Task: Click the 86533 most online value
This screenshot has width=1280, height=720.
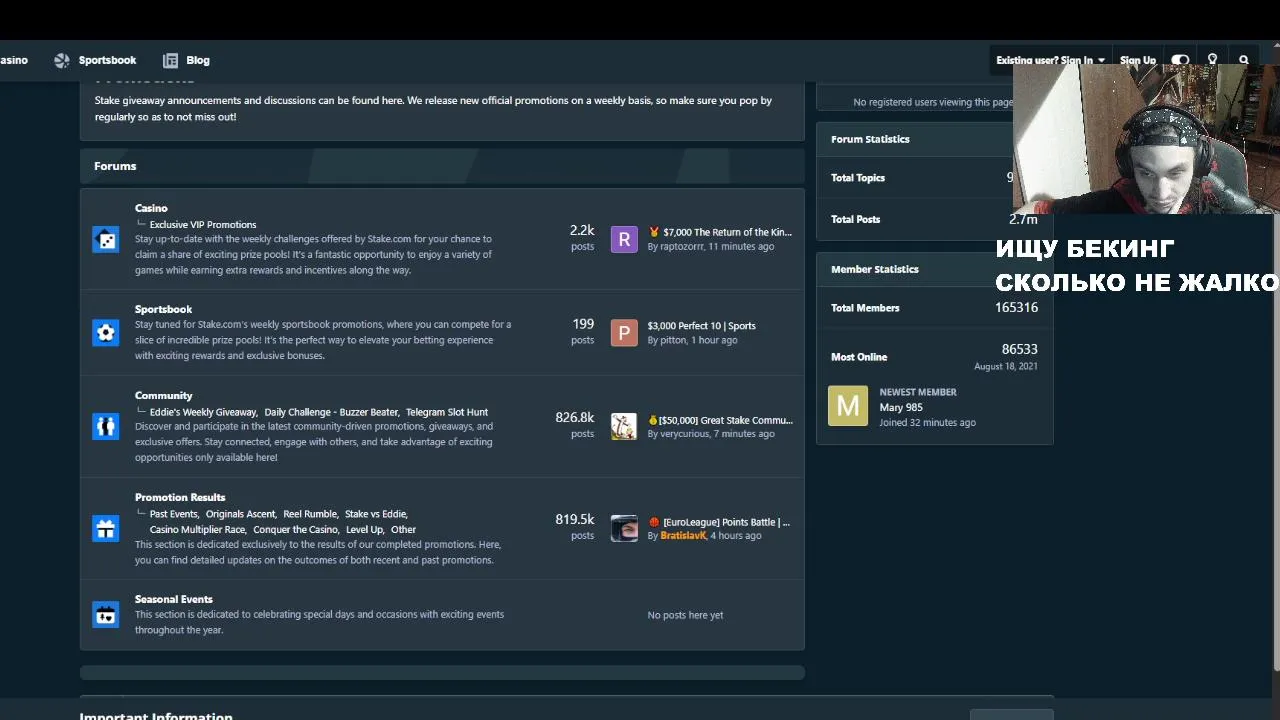Action: [x=1020, y=349]
